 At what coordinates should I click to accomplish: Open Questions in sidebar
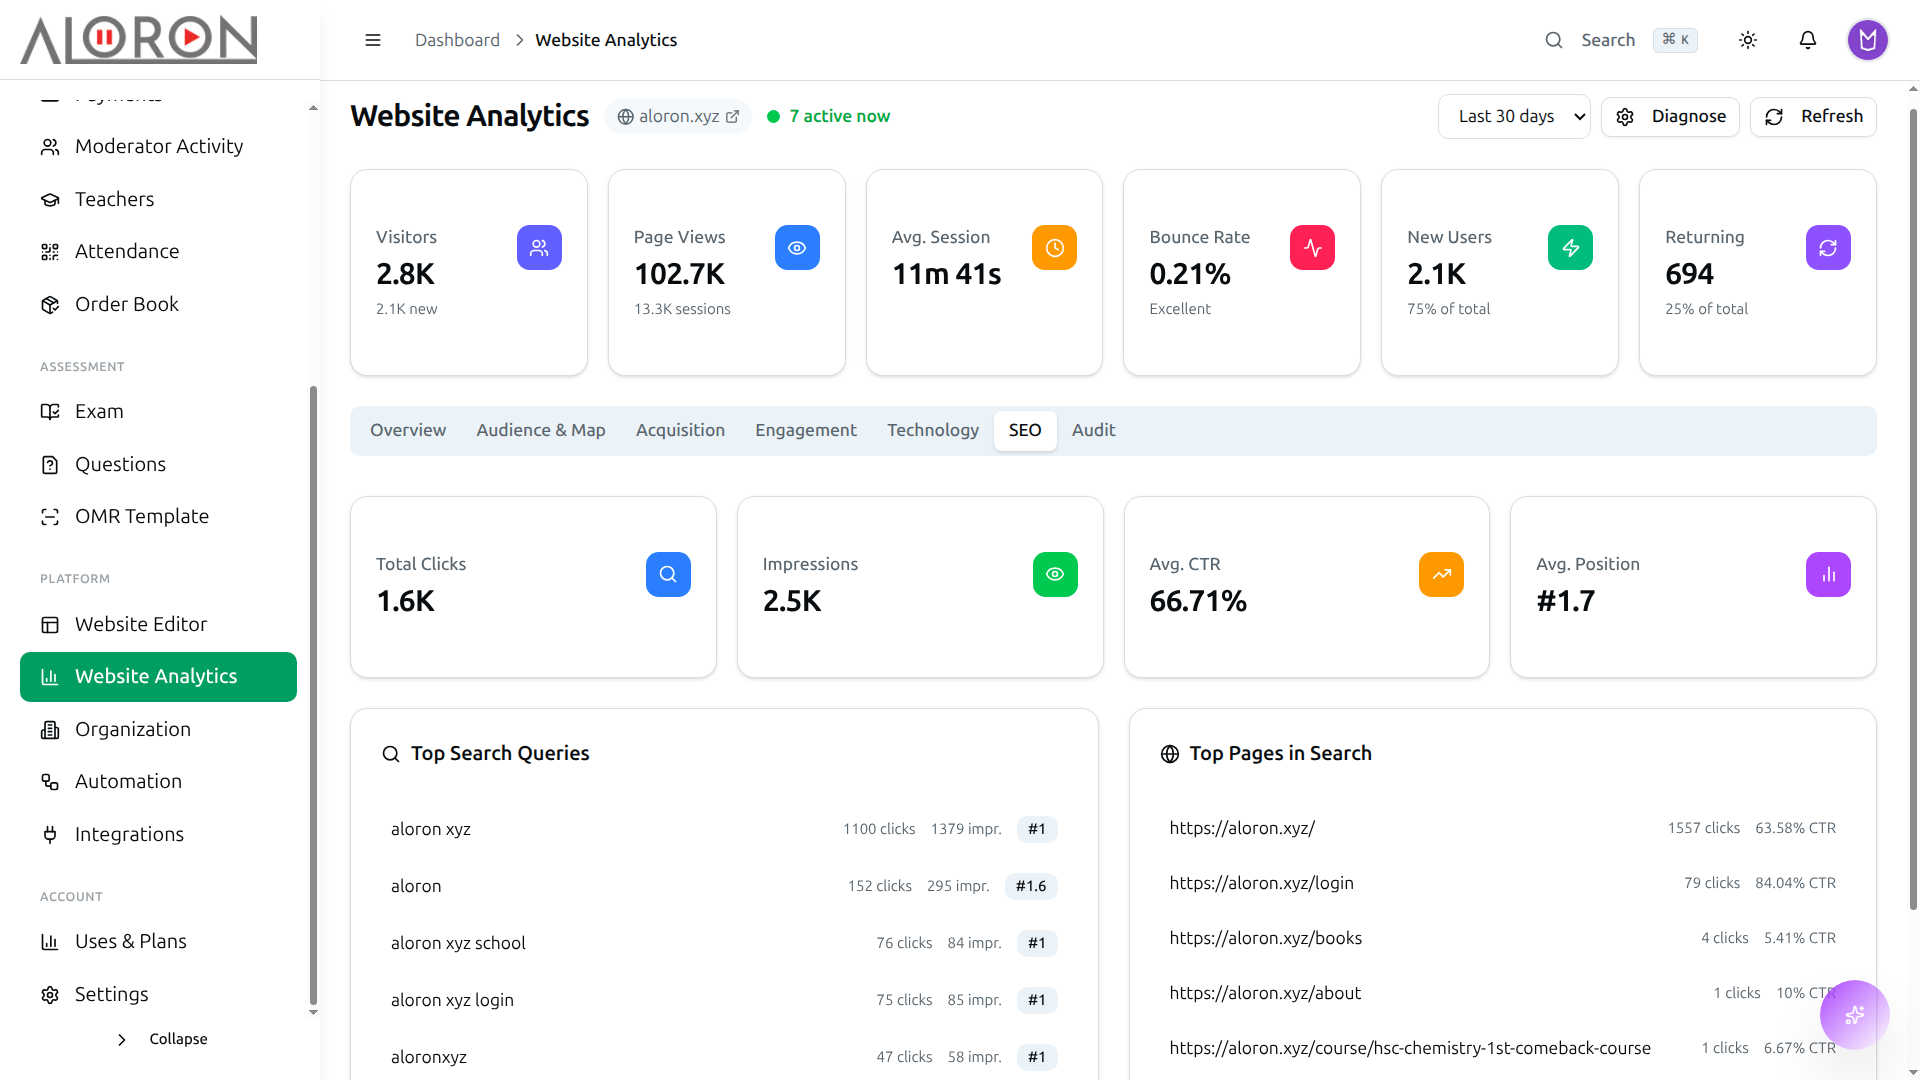(x=158, y=464)
